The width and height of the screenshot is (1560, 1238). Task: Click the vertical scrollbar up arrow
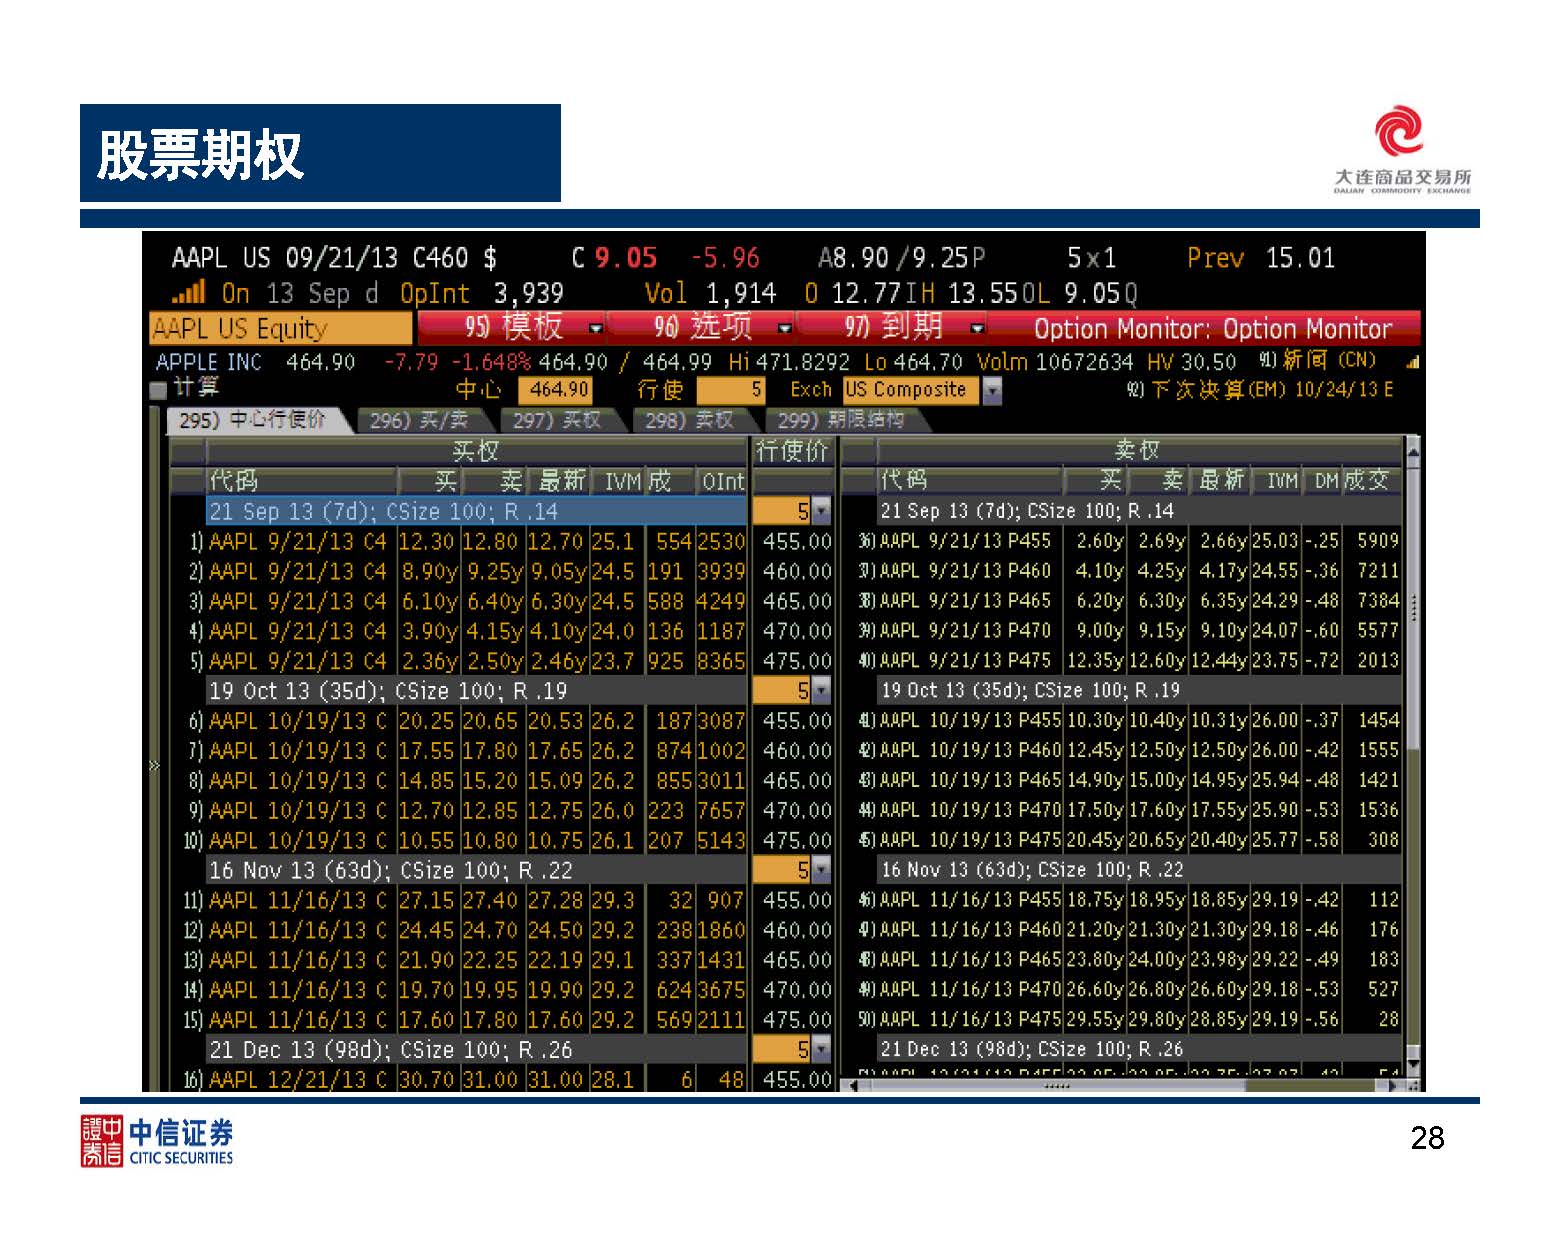(x=1413, y=452)
